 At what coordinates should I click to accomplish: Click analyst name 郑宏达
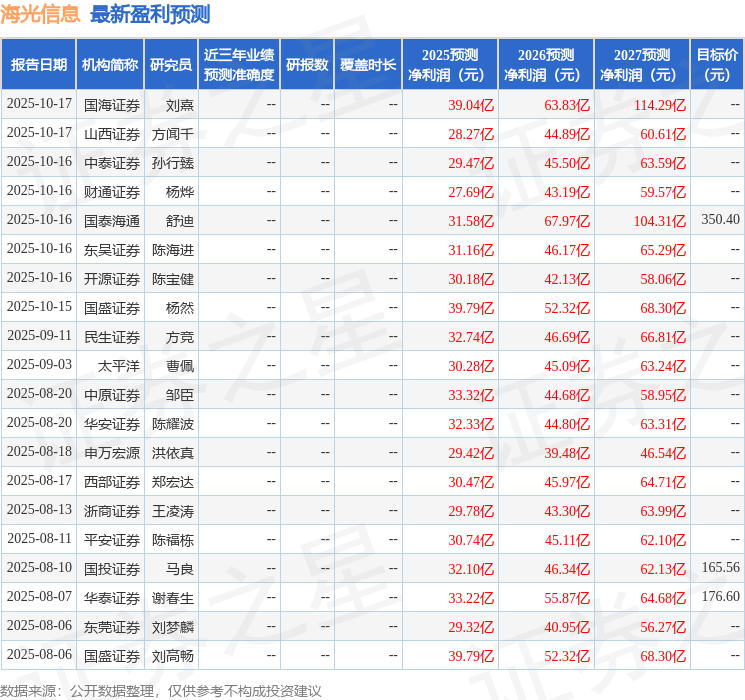click(173, 482)
